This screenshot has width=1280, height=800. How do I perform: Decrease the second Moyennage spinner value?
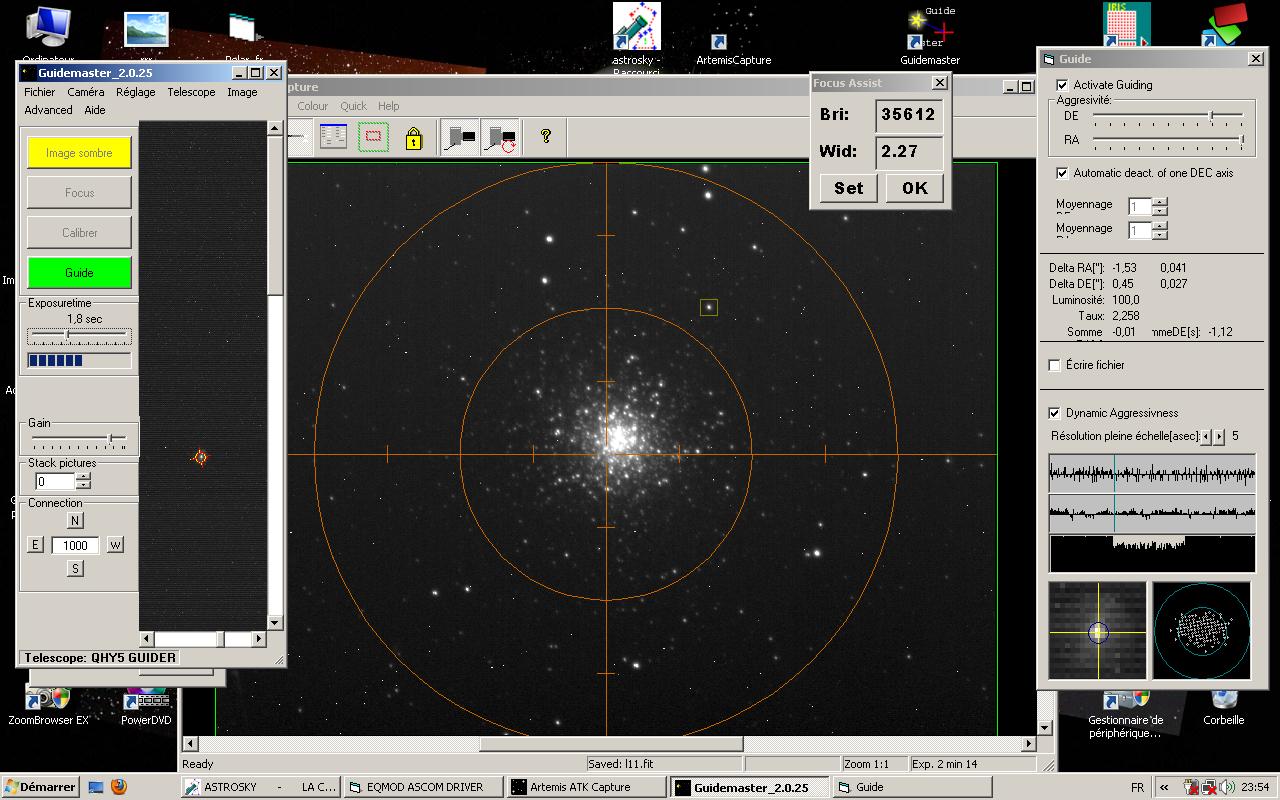pos(1160,235)
